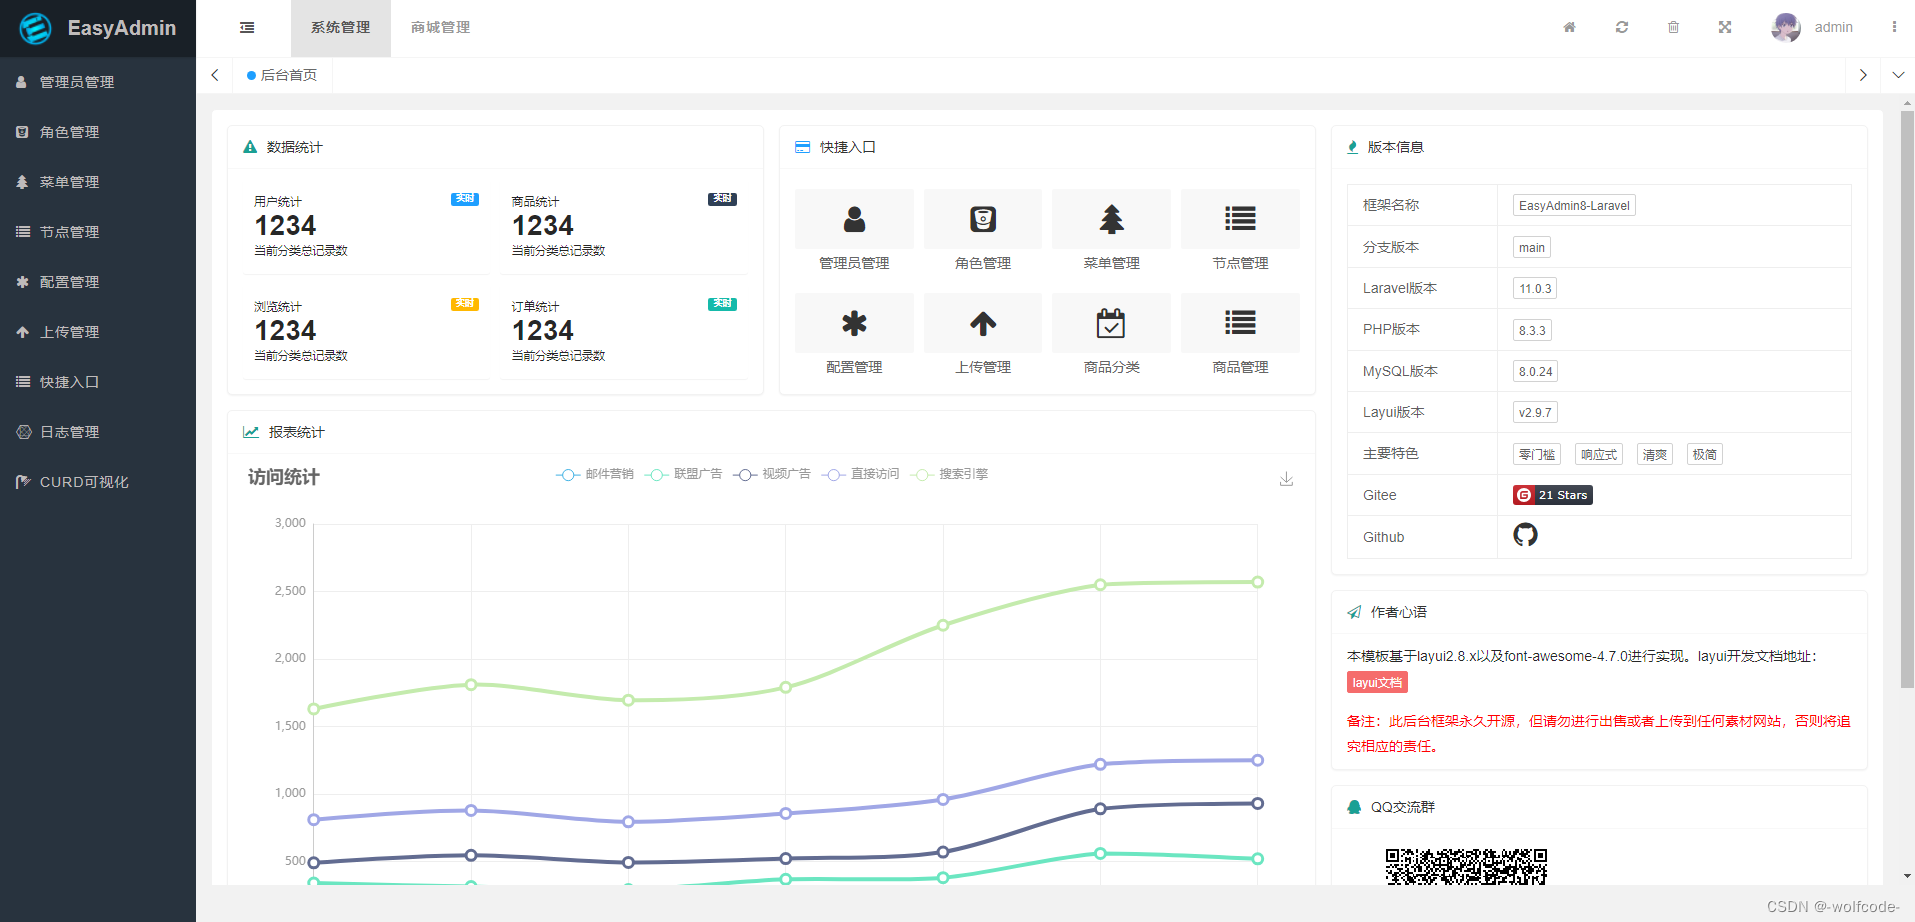Viewport: 1915px width, 922px height.
Task: Open 管理员管理 via its quick entry icon
Action: coord(854,218)
